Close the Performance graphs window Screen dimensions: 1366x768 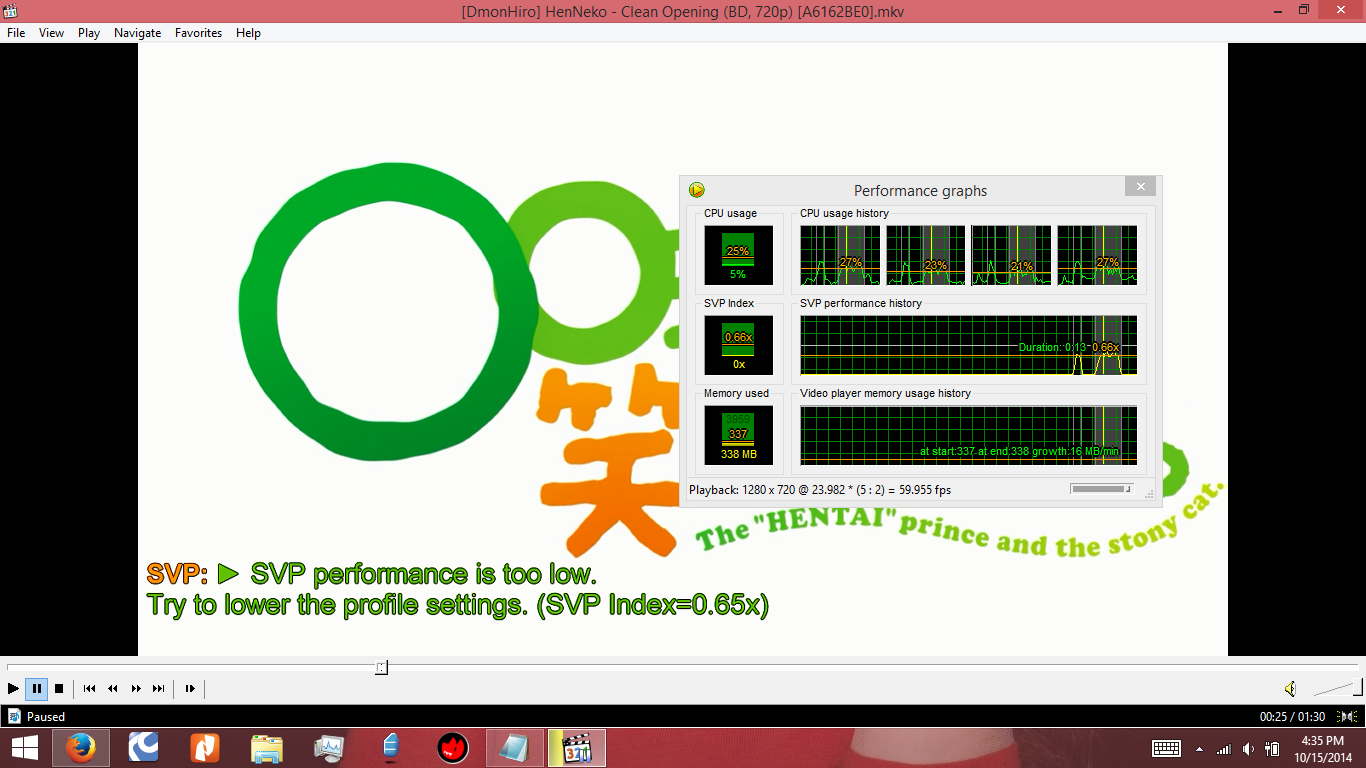[x=1140, y=187]
